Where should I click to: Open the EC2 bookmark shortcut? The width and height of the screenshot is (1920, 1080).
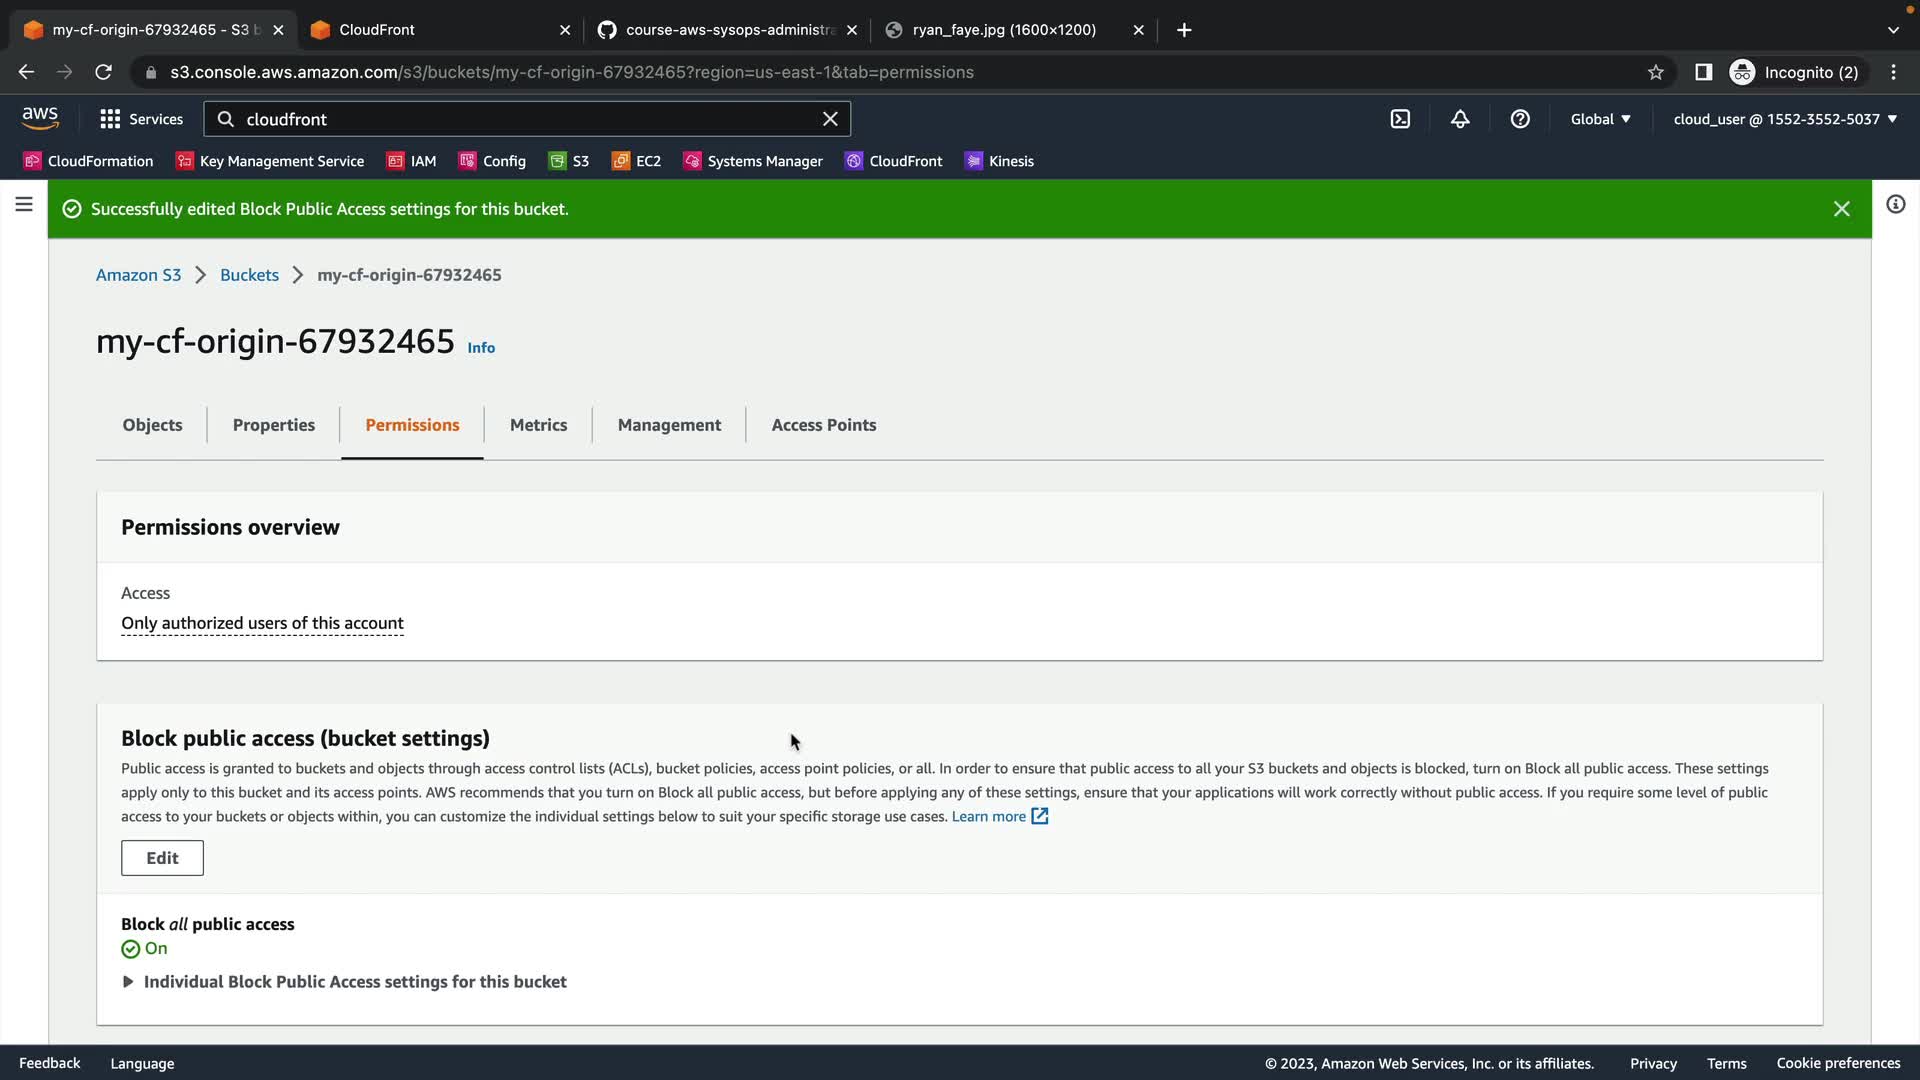(x=636, y=161)
